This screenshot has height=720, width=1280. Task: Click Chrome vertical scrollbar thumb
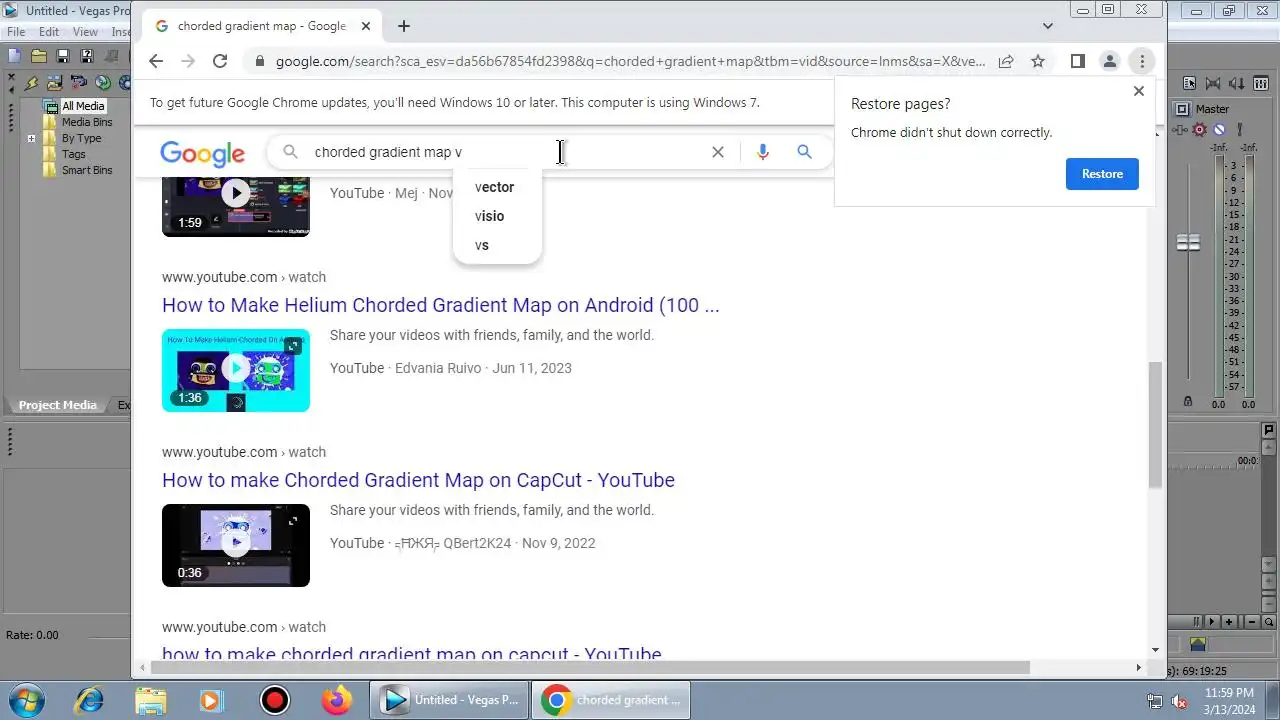click(1156, 425)
